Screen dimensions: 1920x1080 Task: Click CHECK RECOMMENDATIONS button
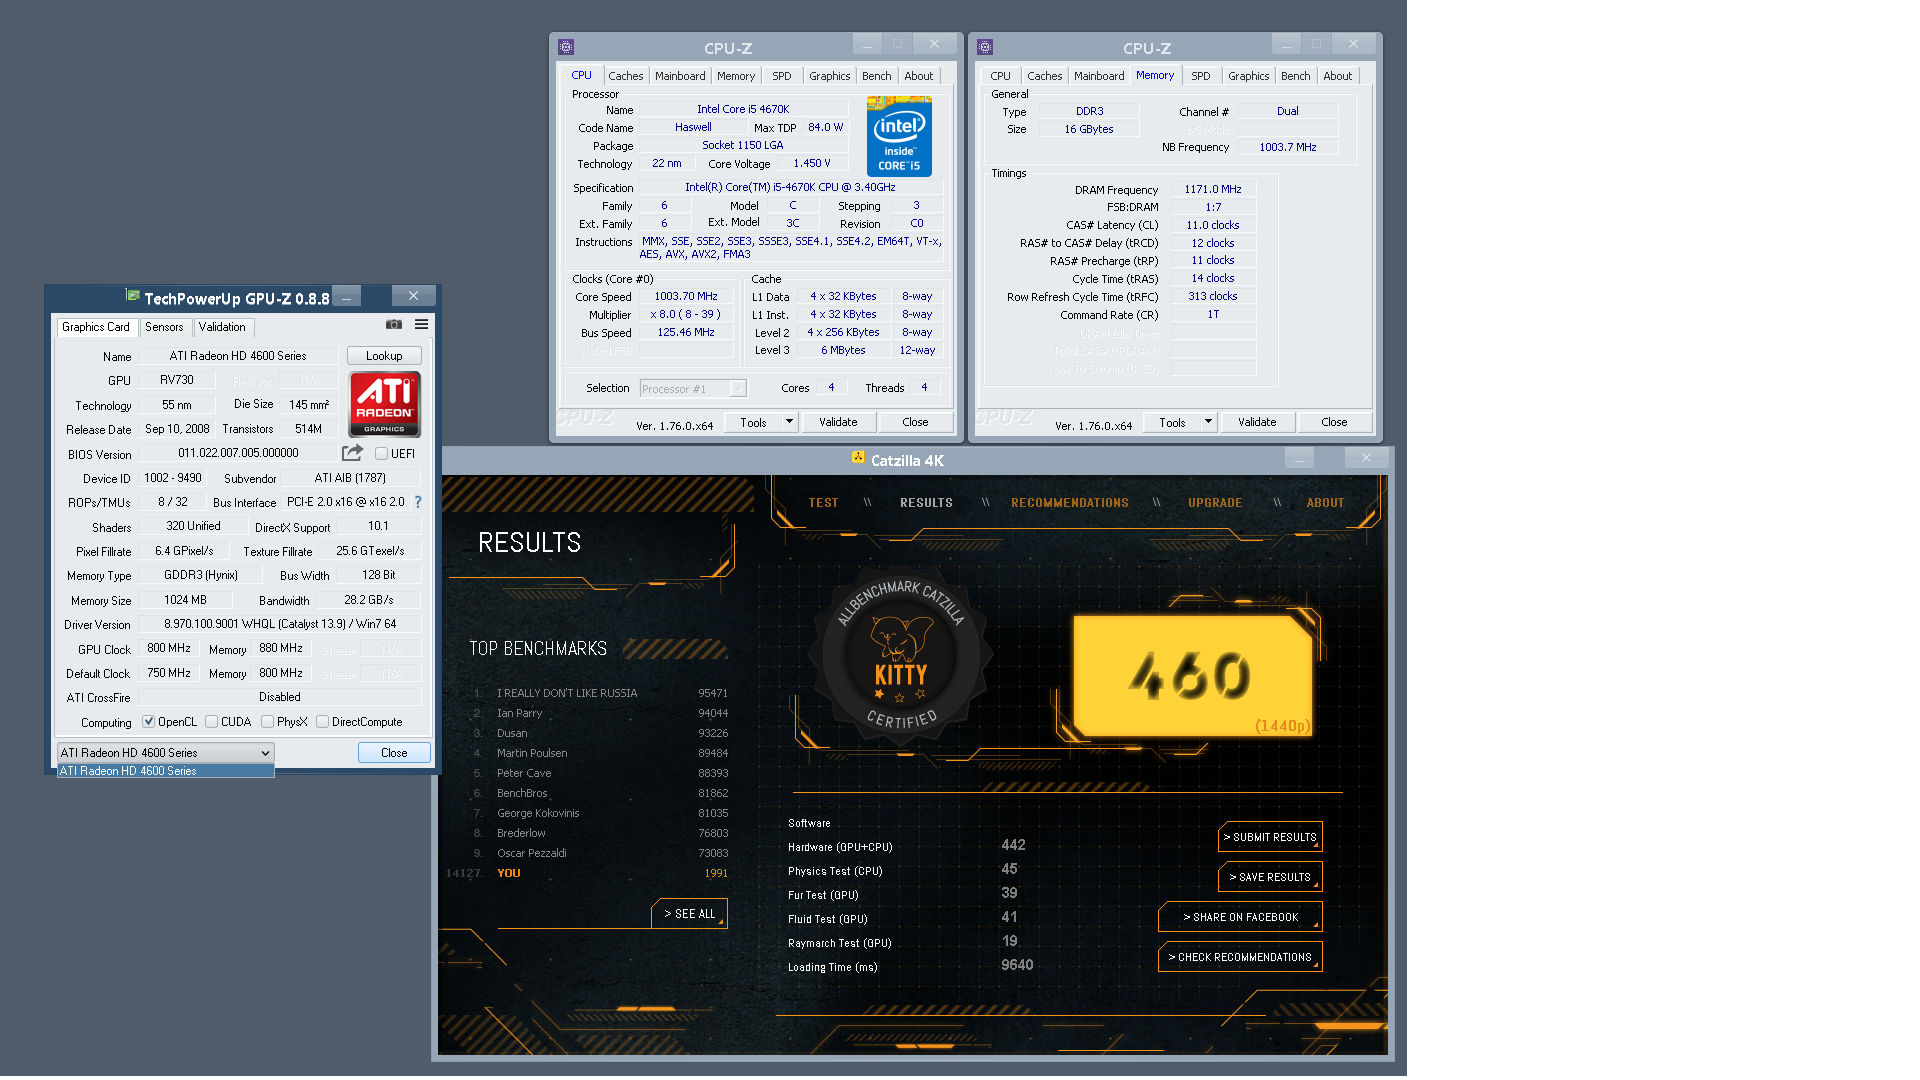1240,957
